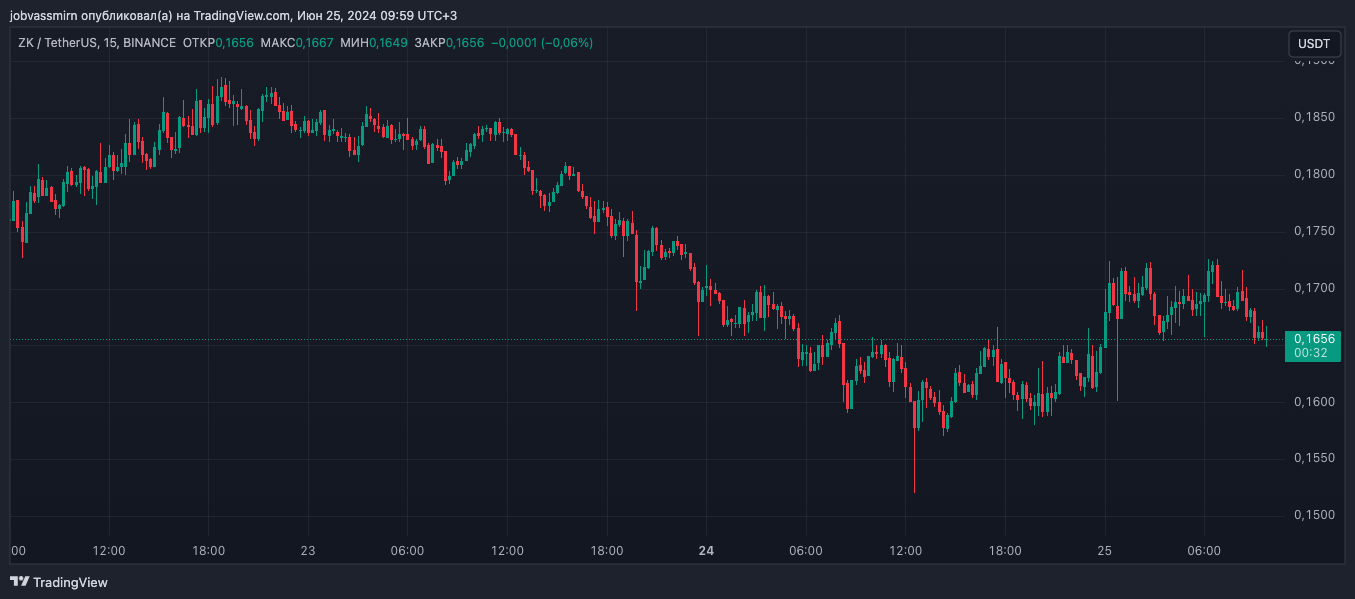The height and width of the screenshot is (599, 1355).
Task: Select the ОТКР open price value
Action: click(x=235, y=43)
